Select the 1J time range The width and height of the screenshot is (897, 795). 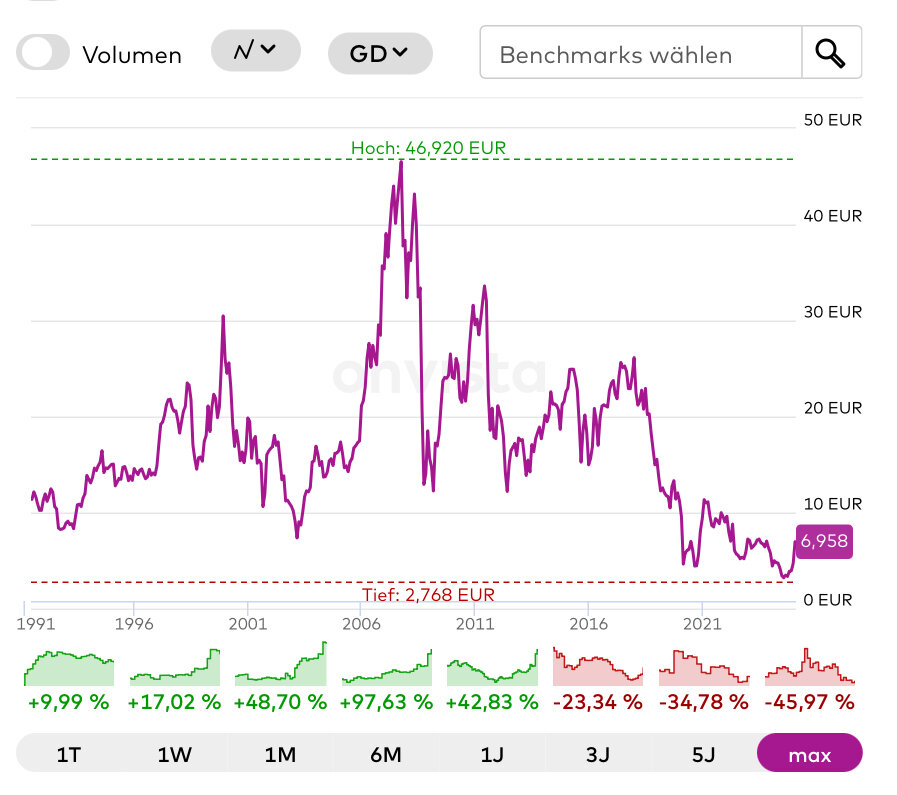491,754
